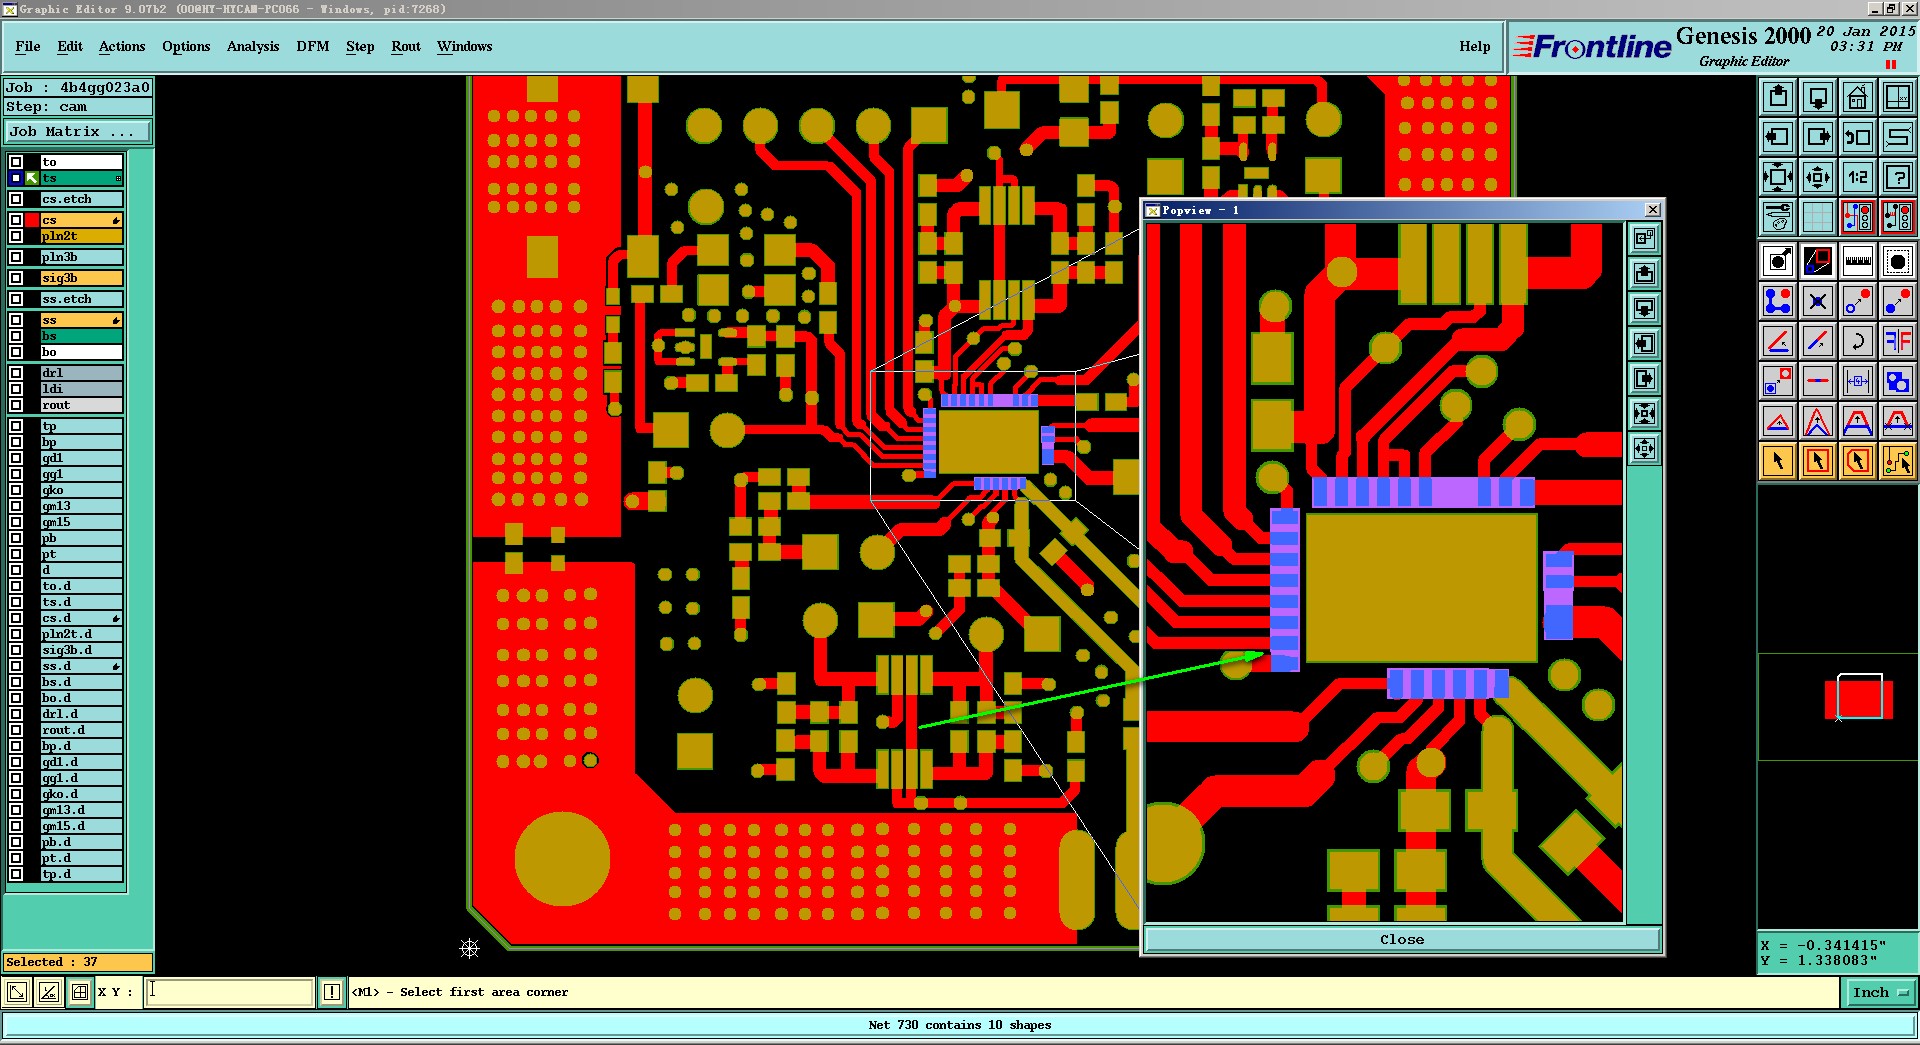Click the pan down arrow icon

1818,97
